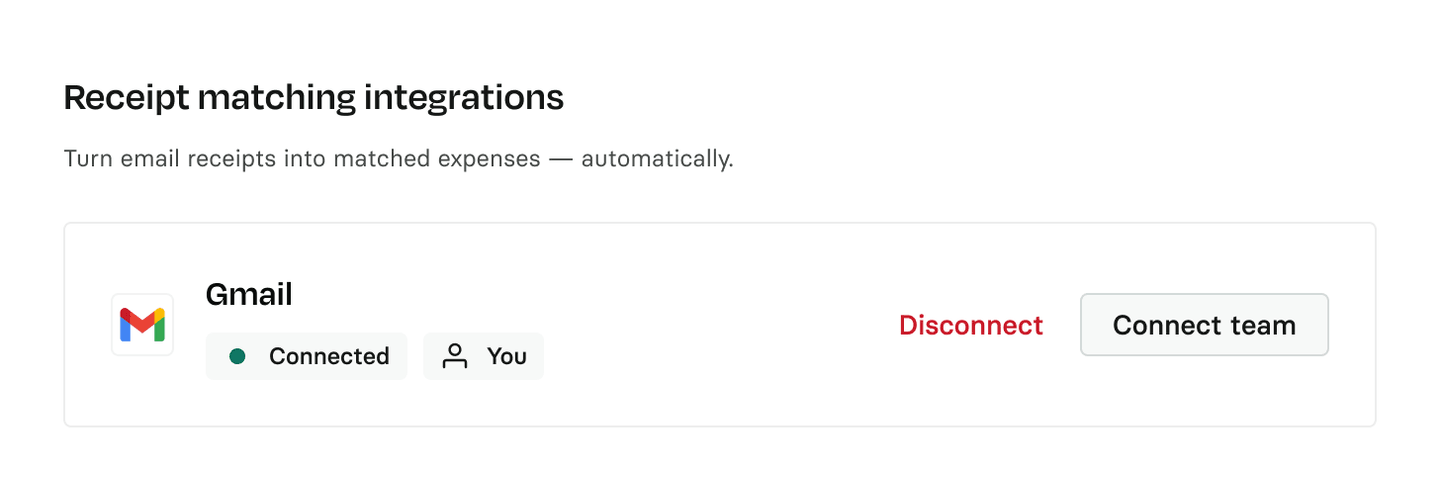
Task: Click the You label text
Action: pos(507,356)
